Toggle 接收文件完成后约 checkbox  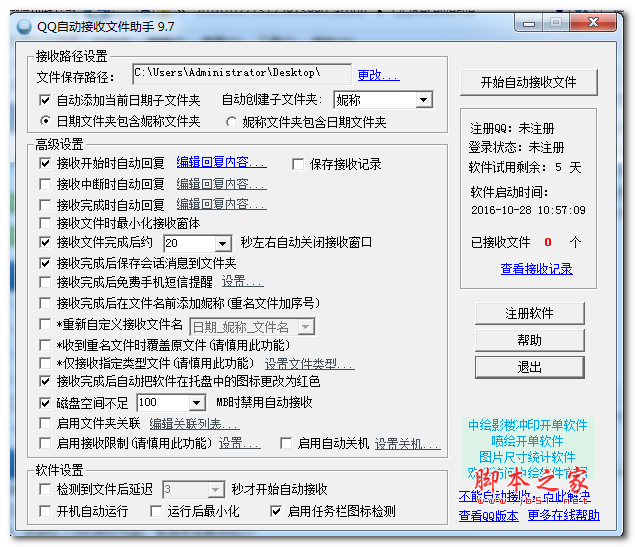(x=45, y=243)
